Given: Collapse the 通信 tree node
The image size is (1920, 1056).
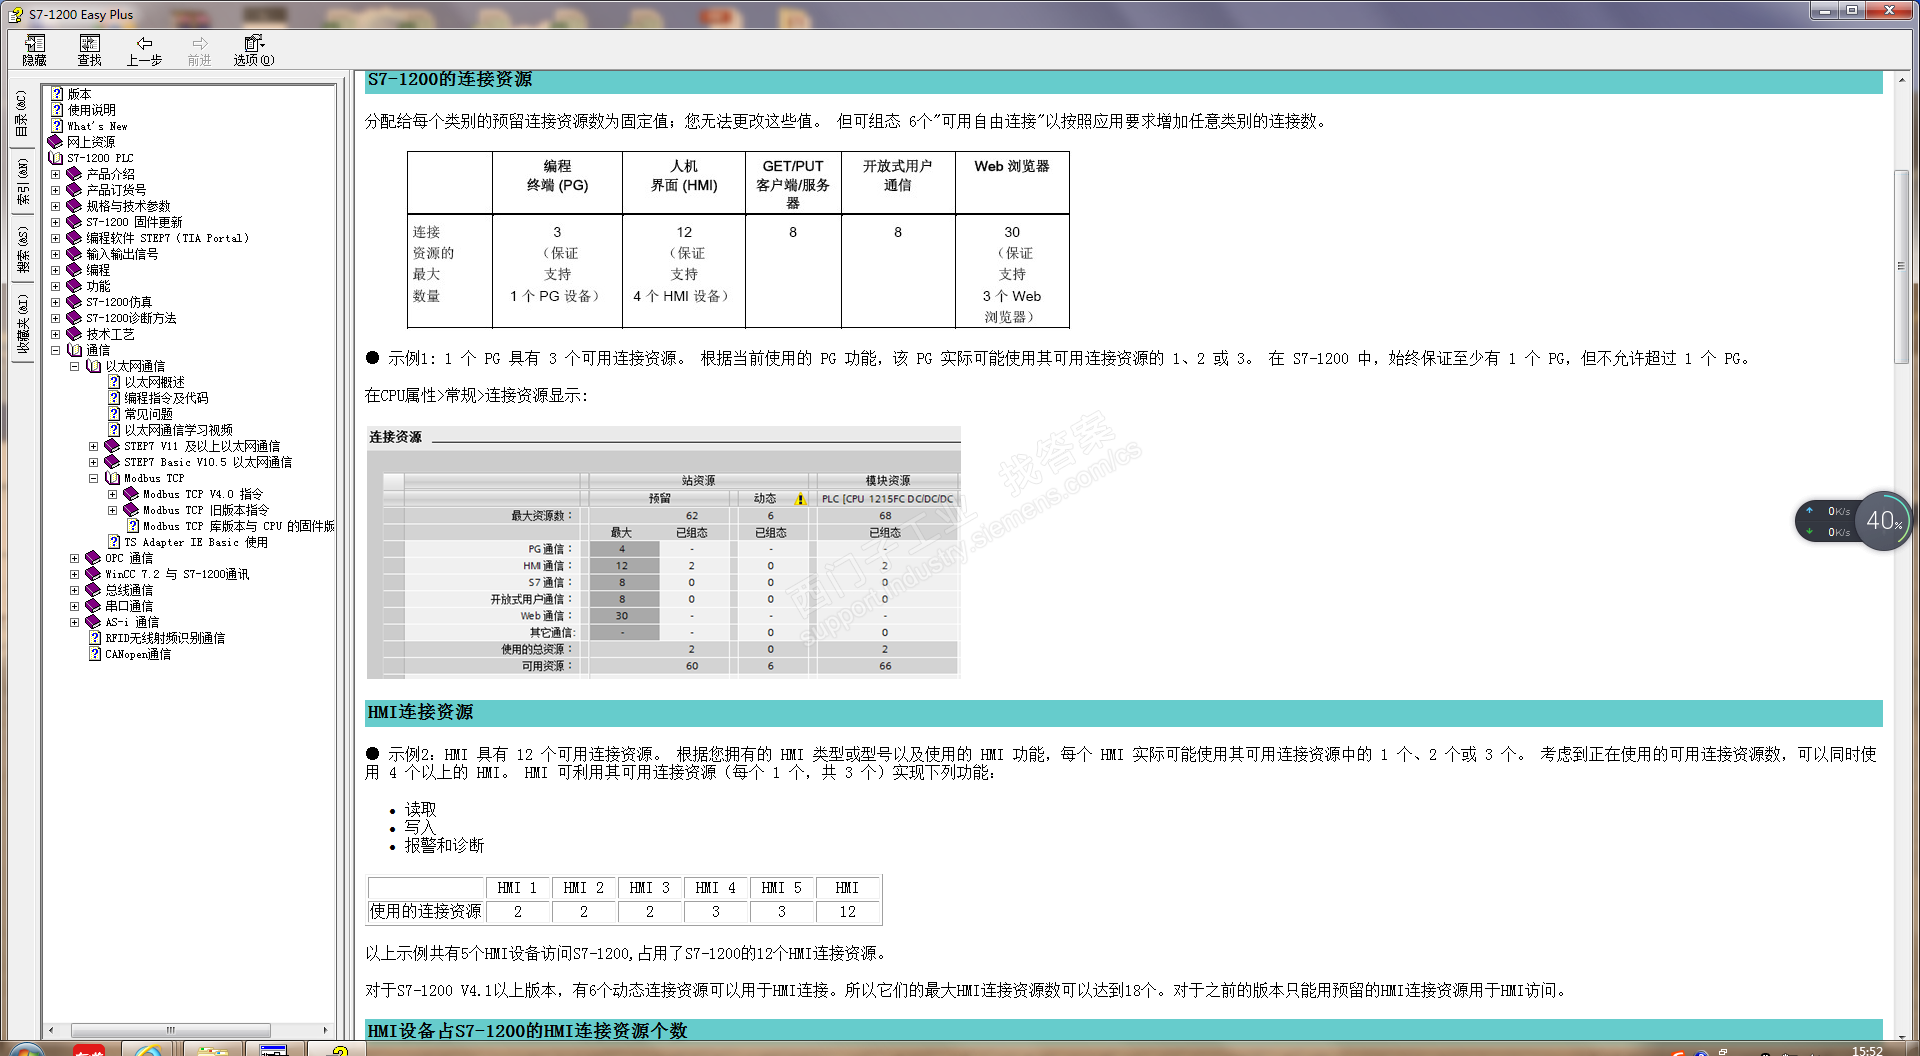Looking at the screenshot, I should [x=56, y=350].
